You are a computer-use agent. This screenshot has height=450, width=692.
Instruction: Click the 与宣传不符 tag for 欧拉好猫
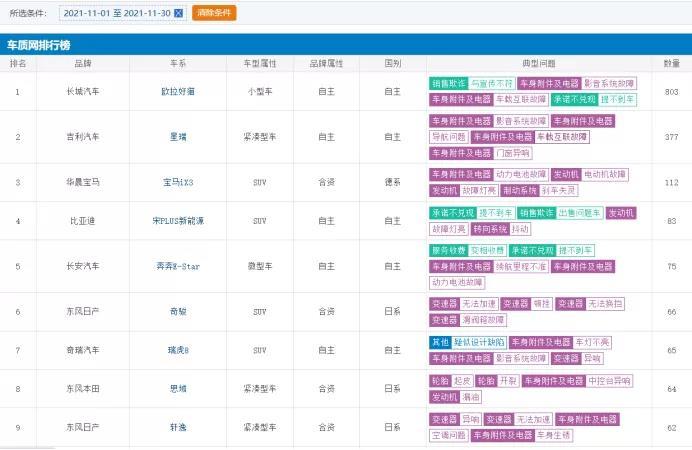(492, 83)
